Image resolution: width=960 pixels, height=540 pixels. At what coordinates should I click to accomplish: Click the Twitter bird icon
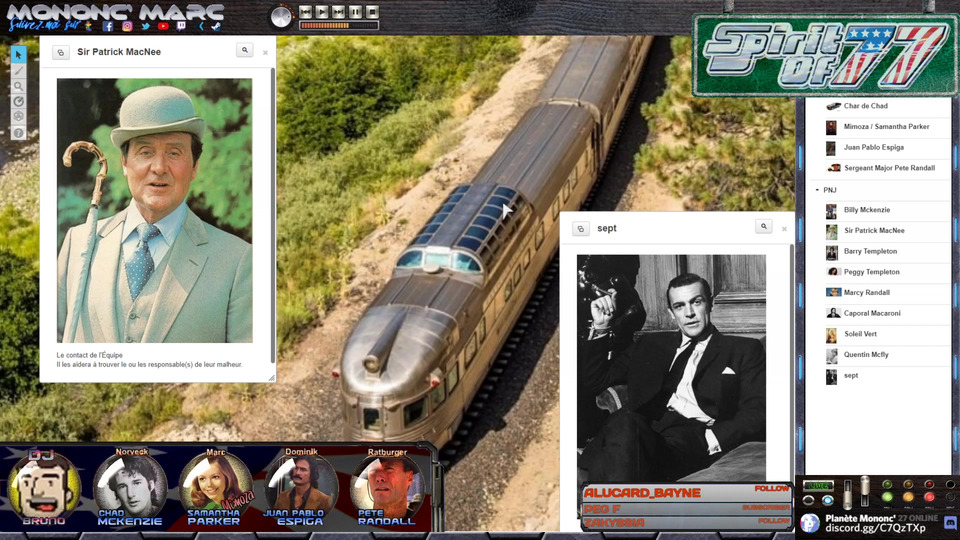(x=146, y=26)
